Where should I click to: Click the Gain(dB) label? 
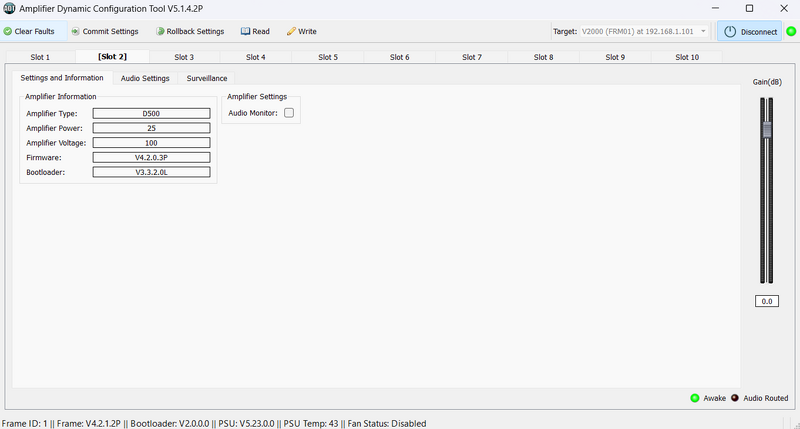coord(767,82)
